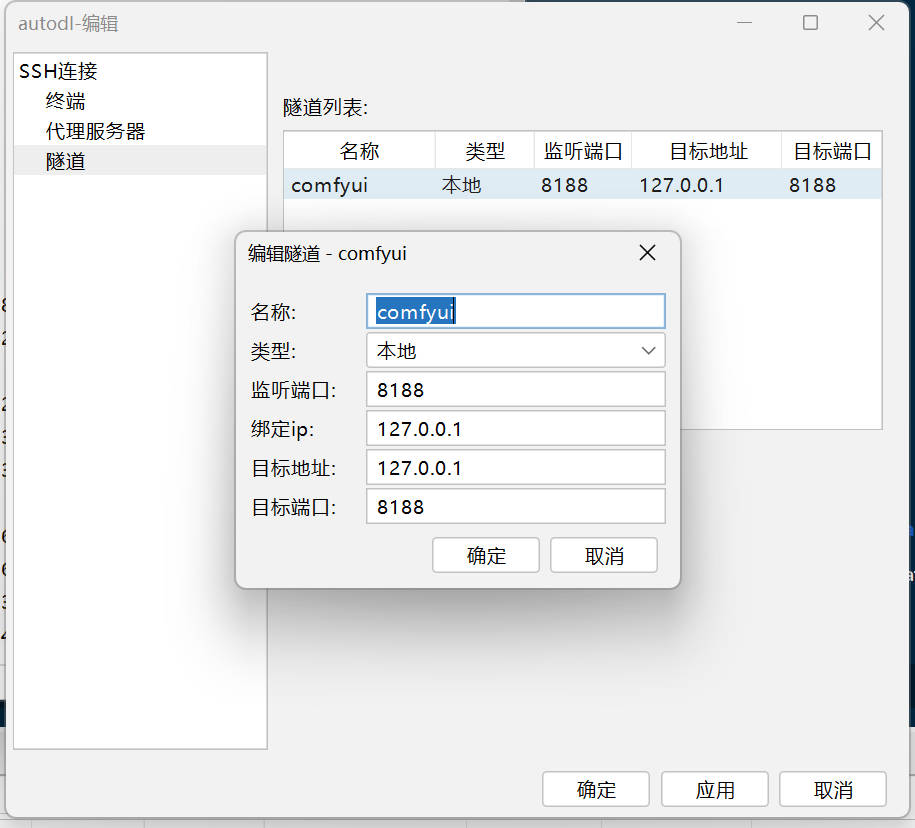
Task: Select SSH连接 in the left tree
Action: 58,71
